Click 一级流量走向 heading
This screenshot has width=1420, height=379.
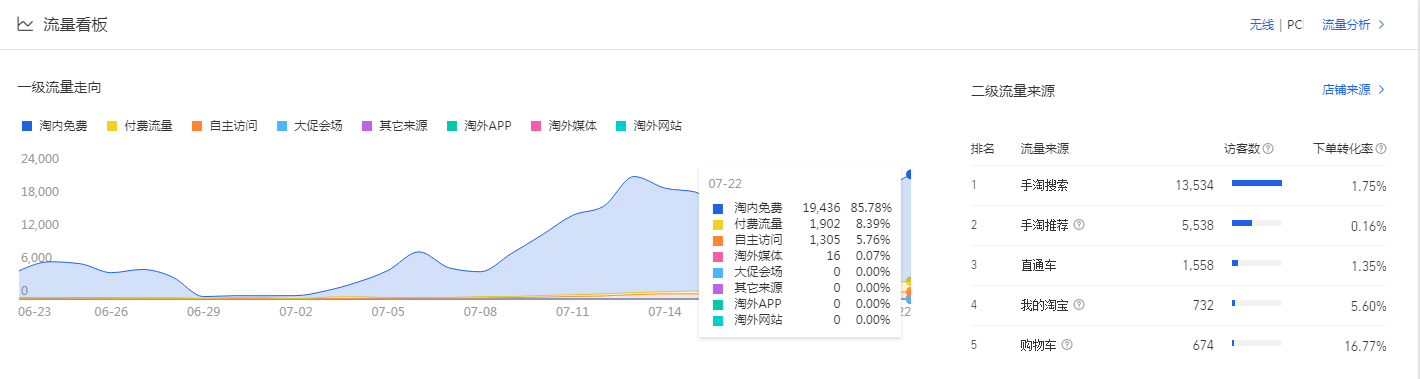coord(59,88)
